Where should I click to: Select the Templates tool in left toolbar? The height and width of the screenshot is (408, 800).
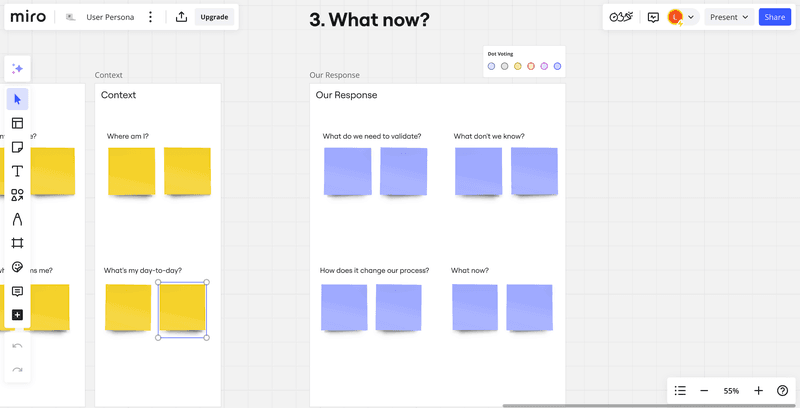(x=17, y=123)
